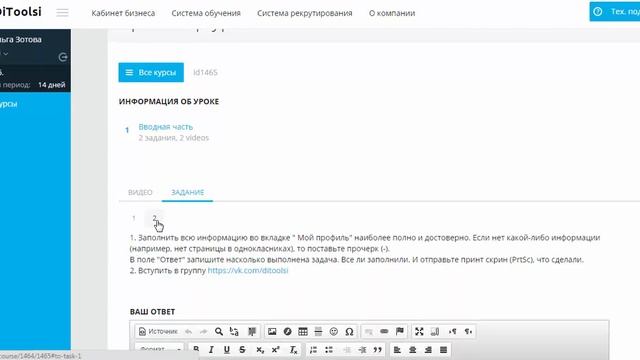Screen dimensions: 640x360
Task: Open Система рекрутирования menu
Action: click(x=304, y=13)
